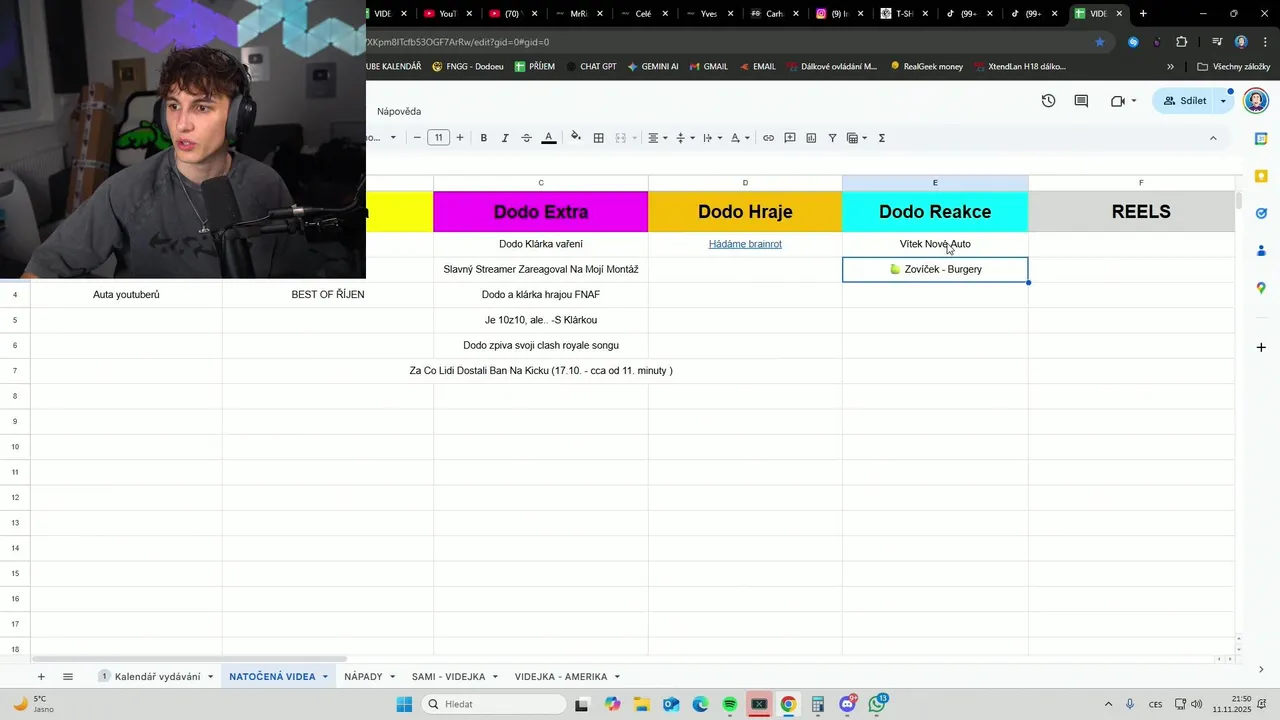Increase font size with plus button
Screen dimensions: 1280x720
click(460, 138)
